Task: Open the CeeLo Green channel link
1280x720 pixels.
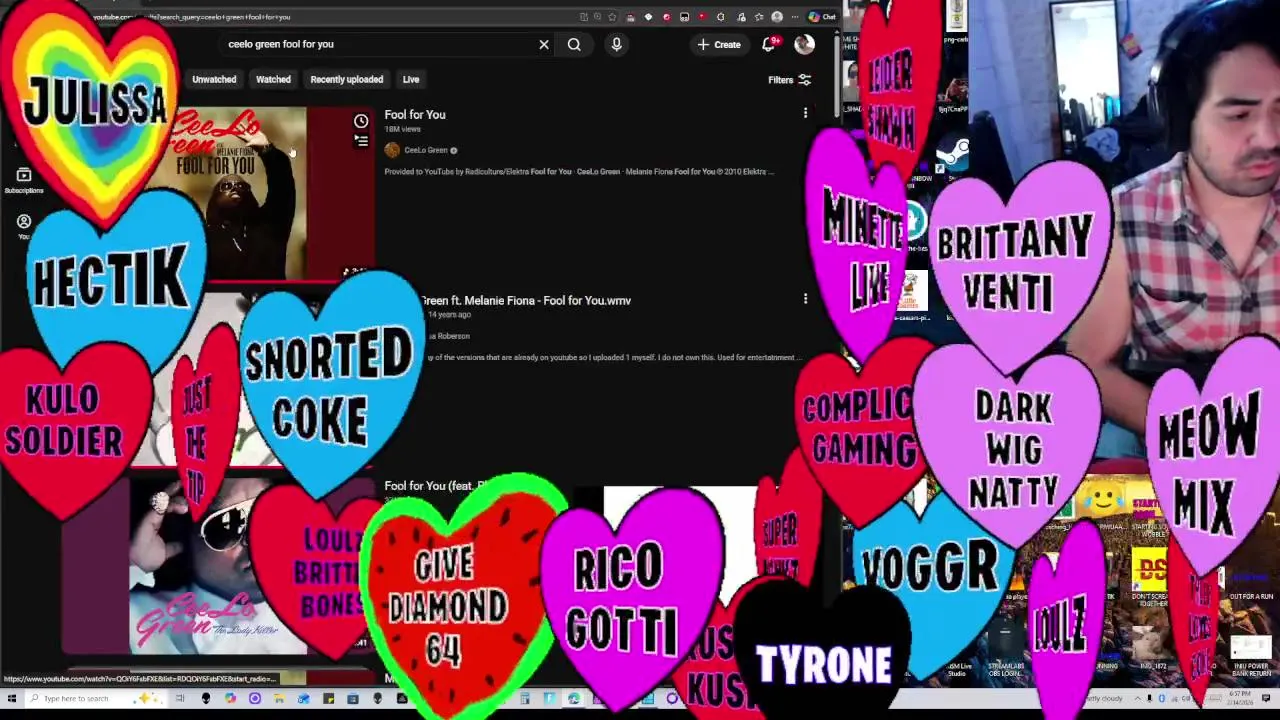Action: [426, 150]
